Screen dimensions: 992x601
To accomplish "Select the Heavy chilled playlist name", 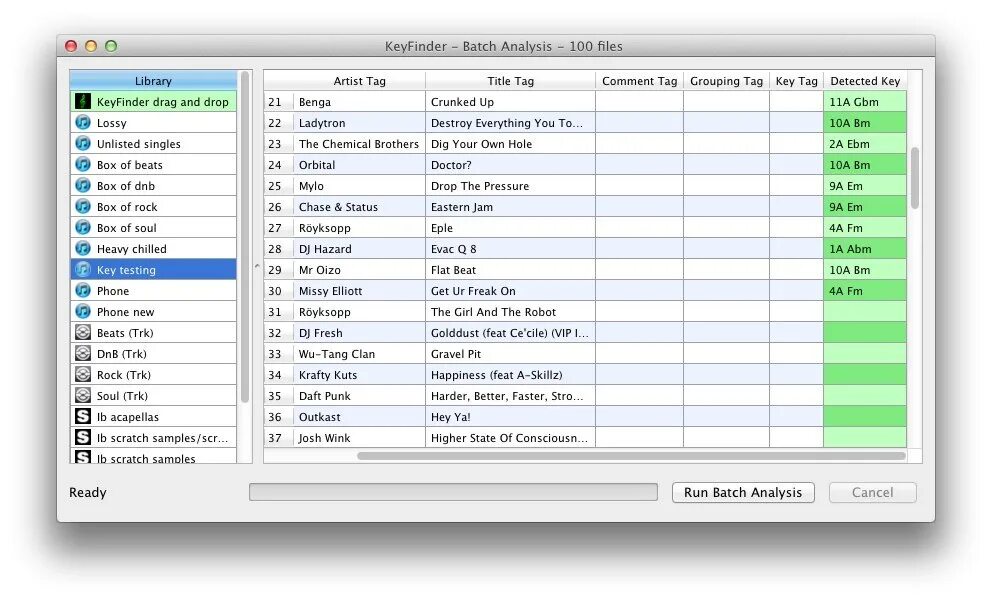I will 132,249.
